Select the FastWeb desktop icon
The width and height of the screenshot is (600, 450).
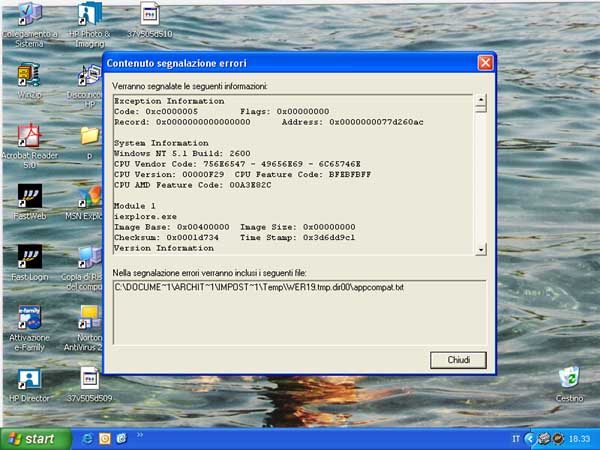(x=29, y=203)
